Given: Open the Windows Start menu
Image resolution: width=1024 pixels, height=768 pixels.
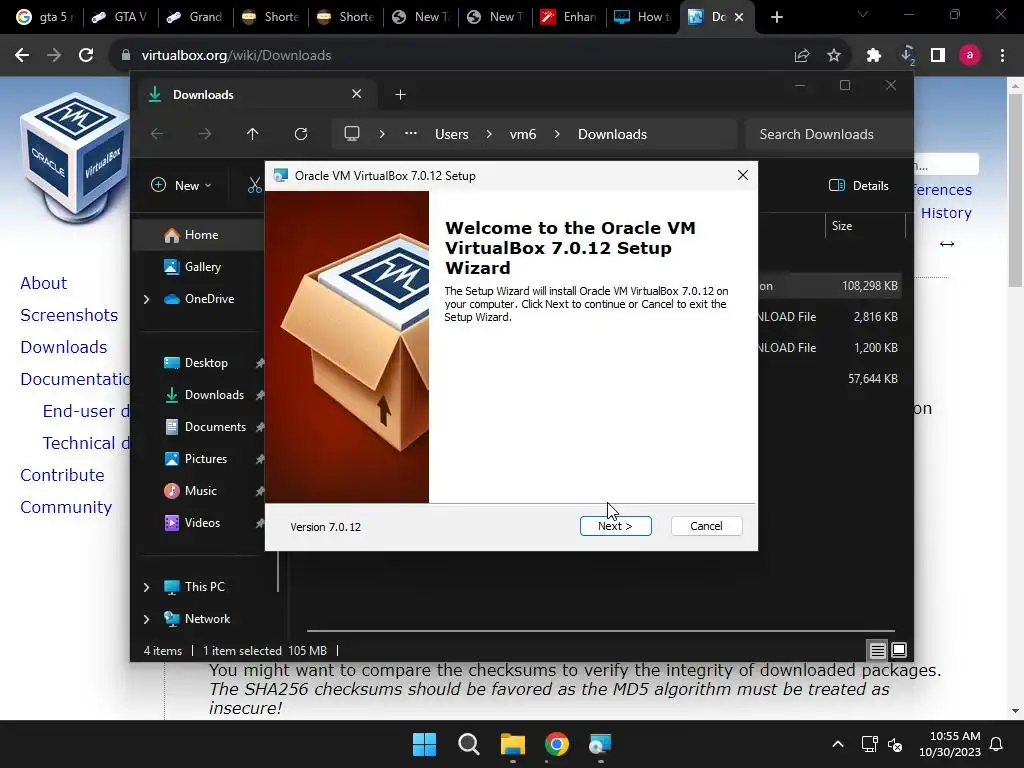Looking at the screenshot, I should tap(424, 744).
